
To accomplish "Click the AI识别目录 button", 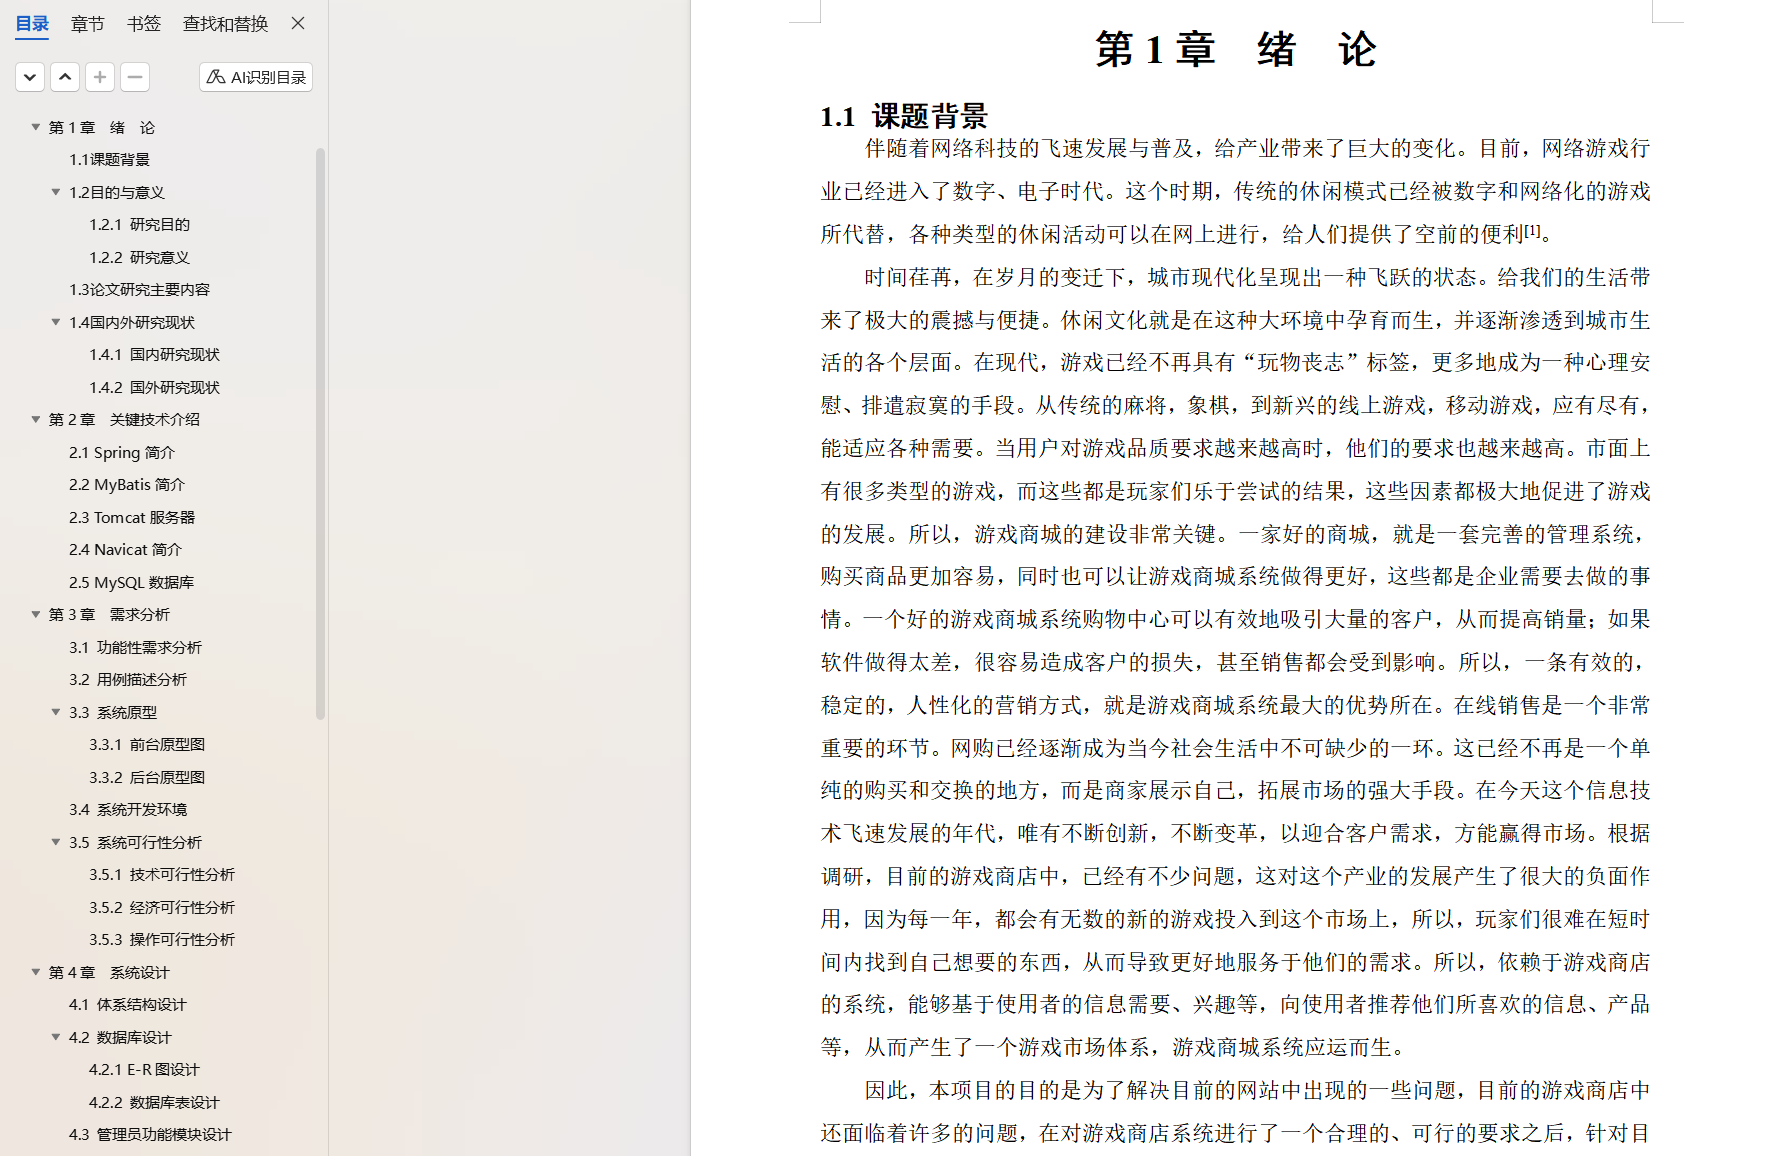I will coord(256,77).
